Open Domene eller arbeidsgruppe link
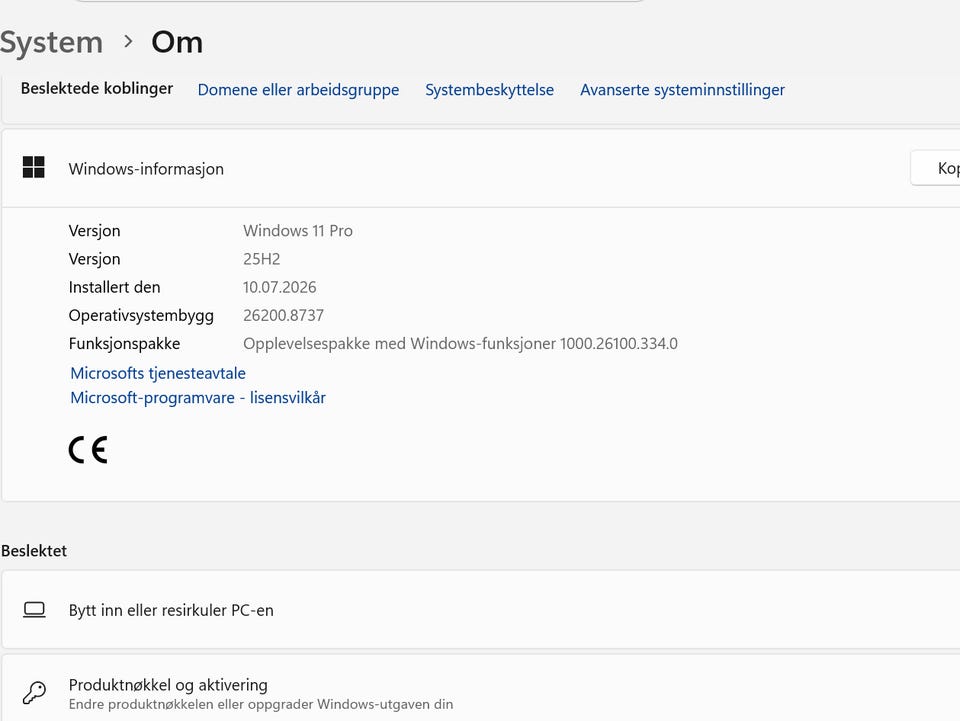The width and height of the screenshot is (960, 721). [298, 90]
